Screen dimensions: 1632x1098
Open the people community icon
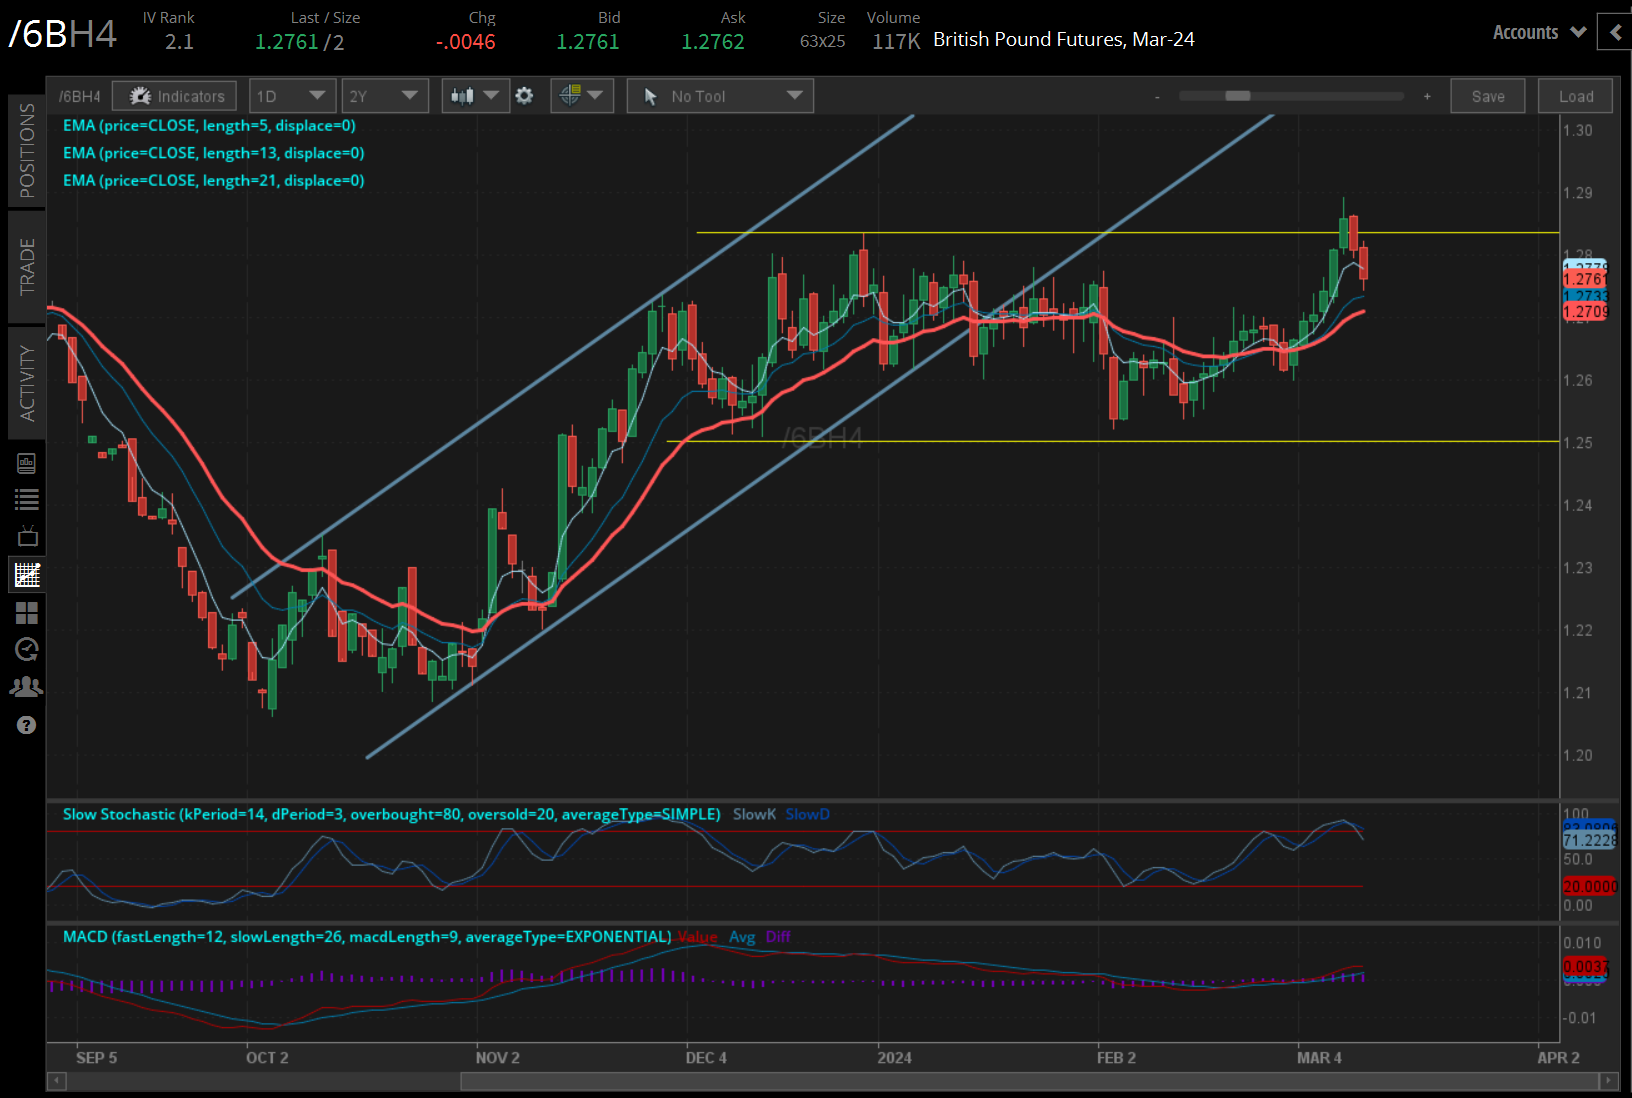pyautogui.click(x=27, y=687)
